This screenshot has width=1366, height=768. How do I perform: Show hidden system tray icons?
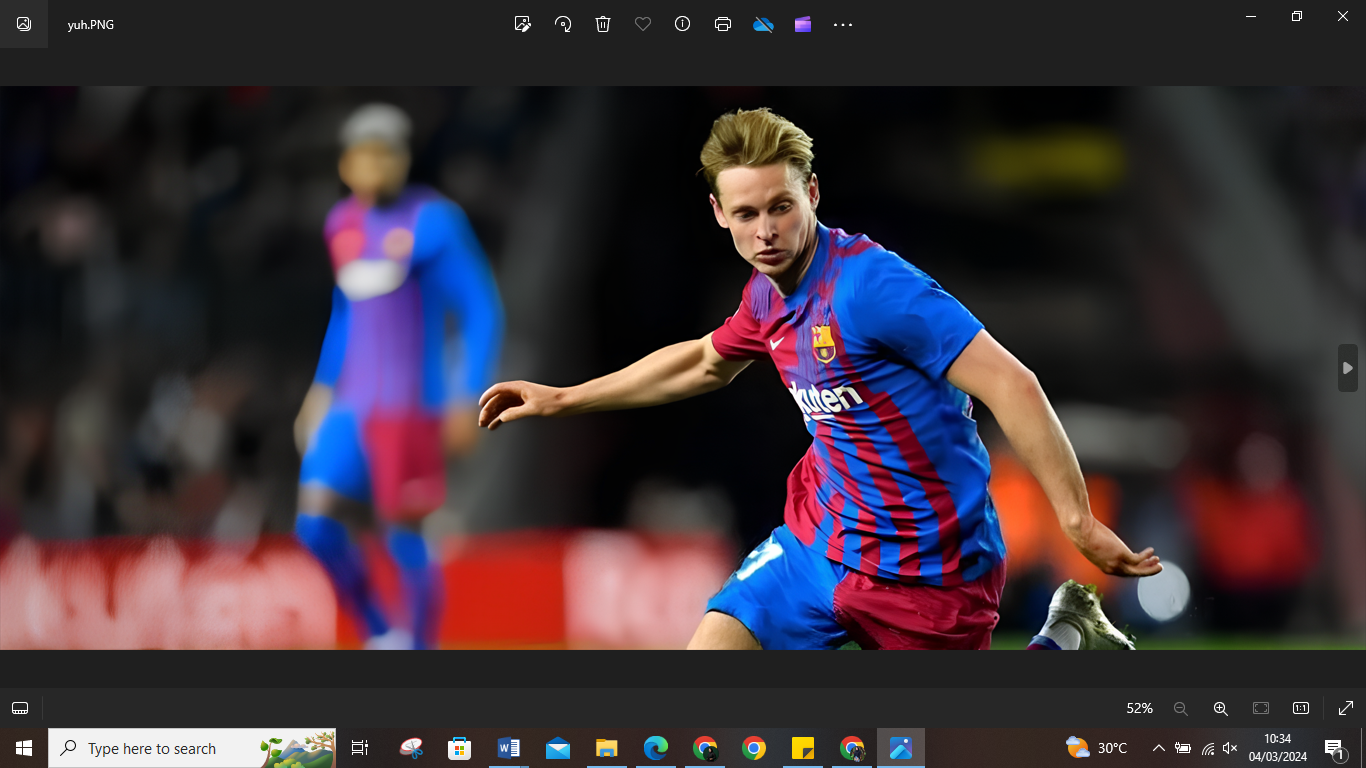(1159, 748)
